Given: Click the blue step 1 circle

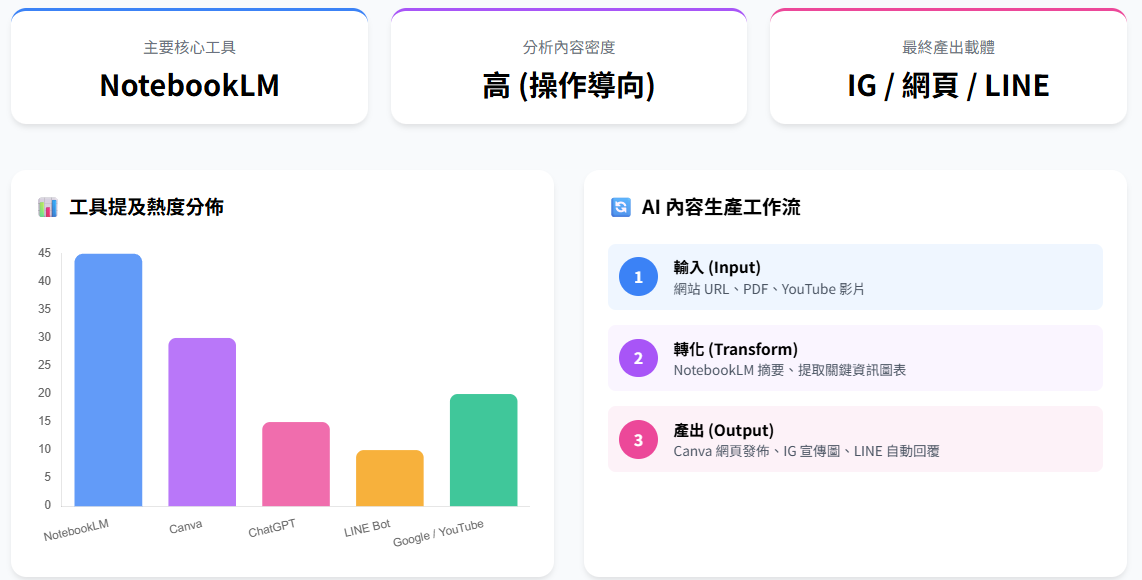Looking at the screenshot, I should pyautogui.click(x=638, y=277).
